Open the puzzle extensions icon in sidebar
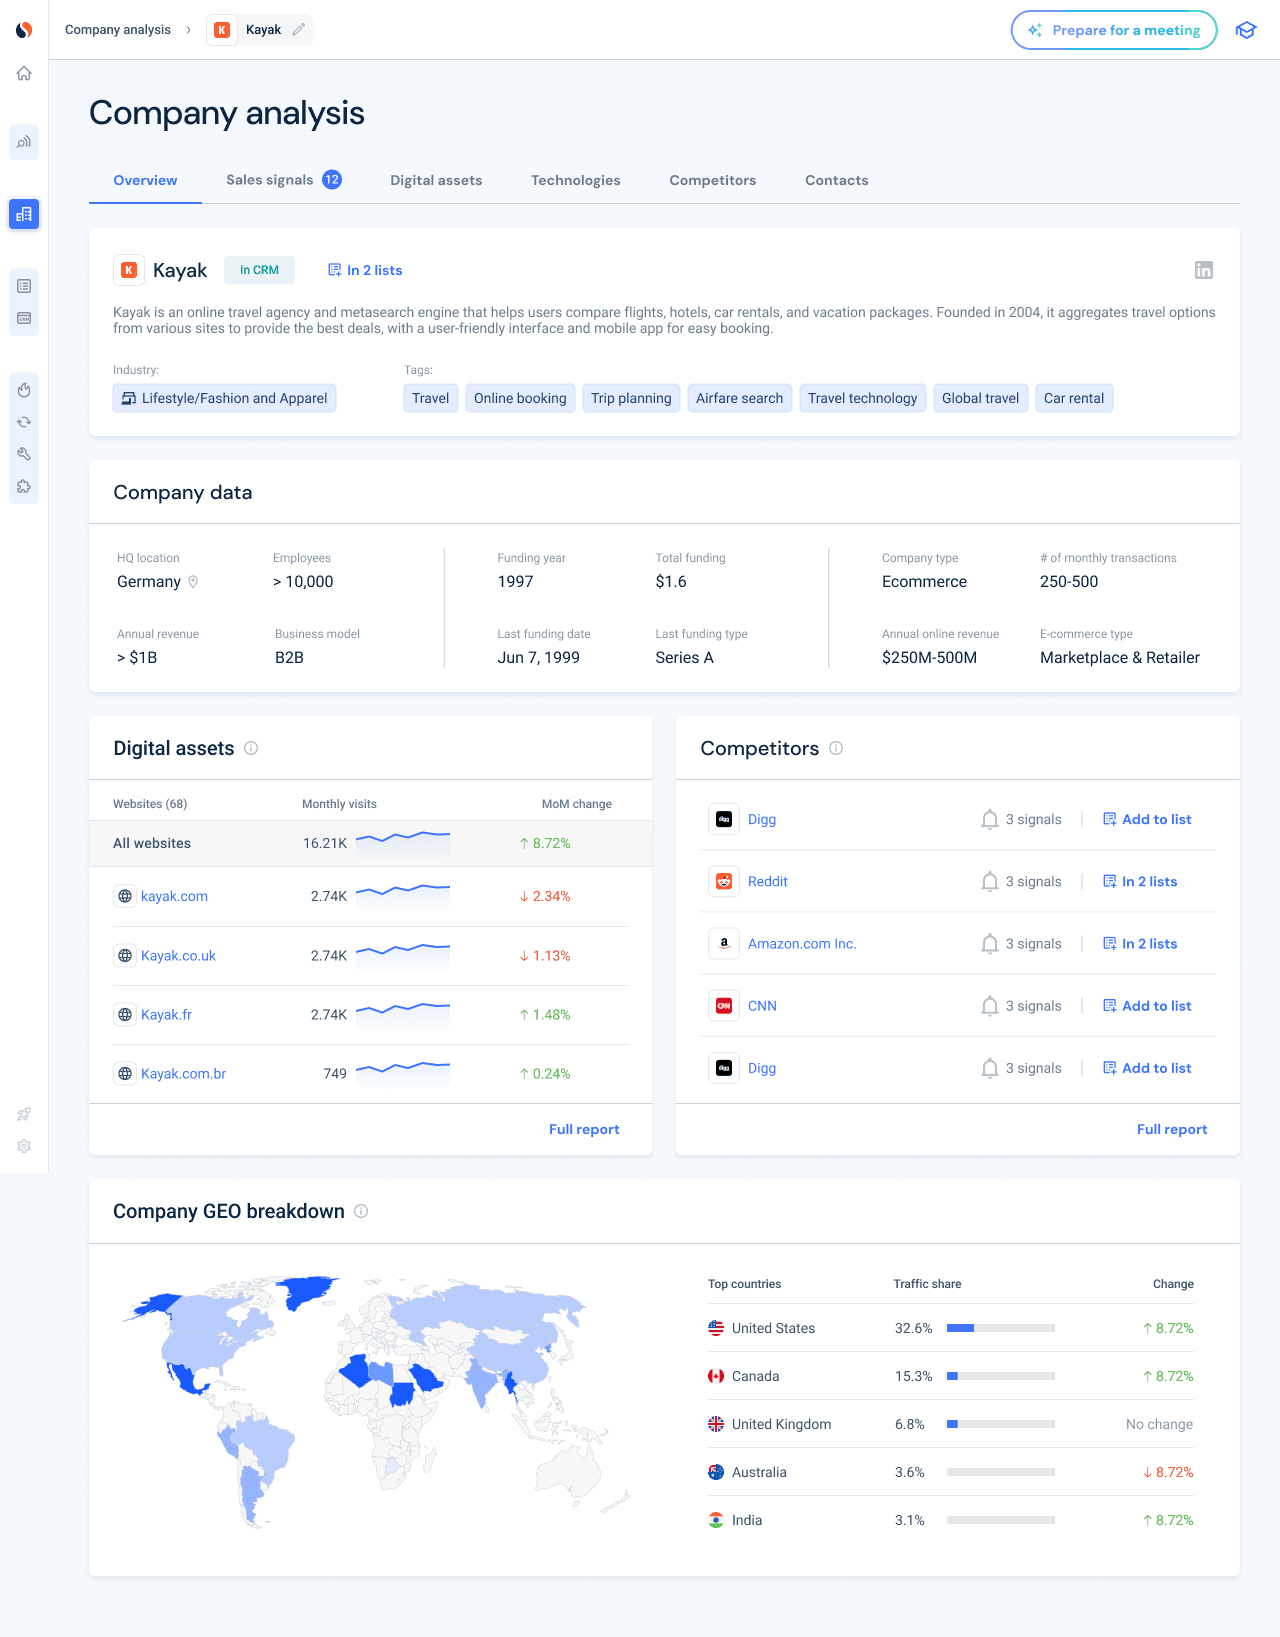The height and width of the screenshot is (1637, 1280). [x=24, y=486]
